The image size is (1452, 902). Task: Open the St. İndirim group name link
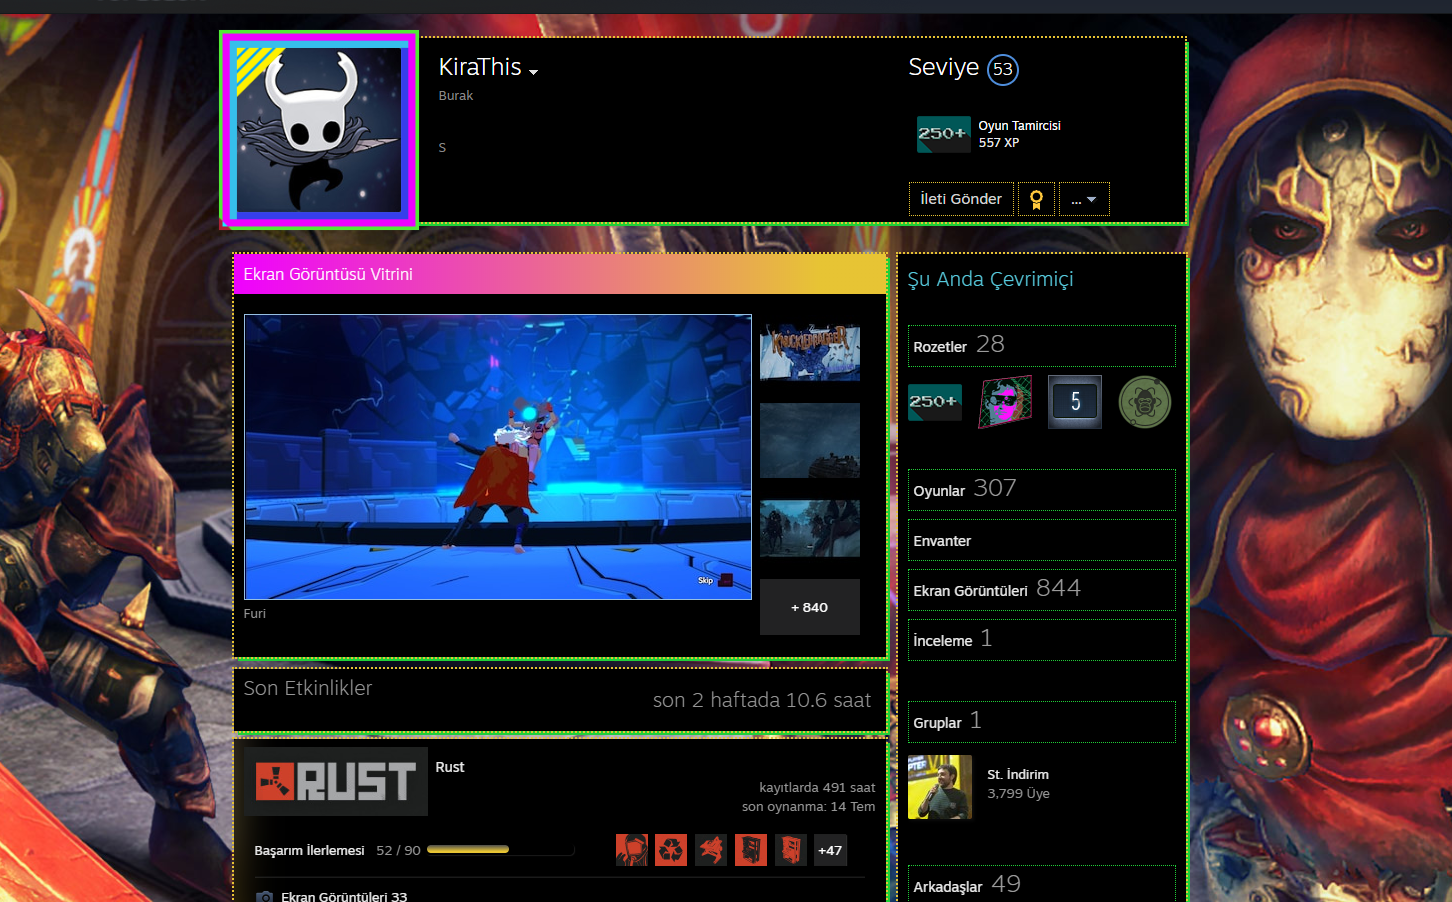click(x=1018, y=774)
